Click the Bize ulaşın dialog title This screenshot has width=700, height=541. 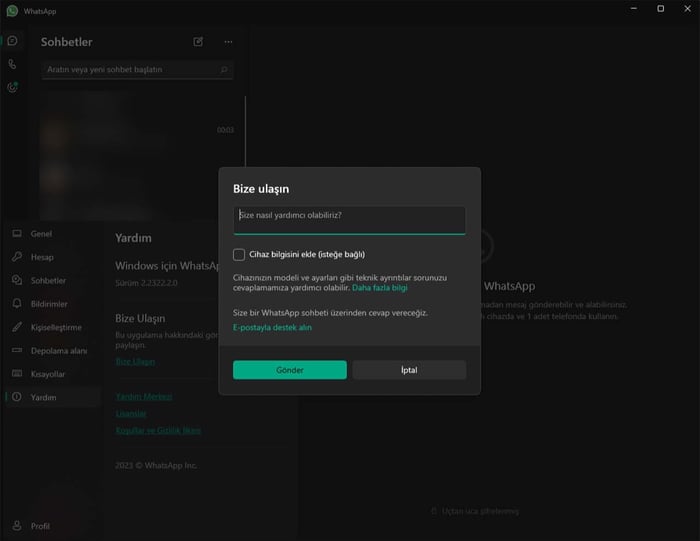pos(261,189)
